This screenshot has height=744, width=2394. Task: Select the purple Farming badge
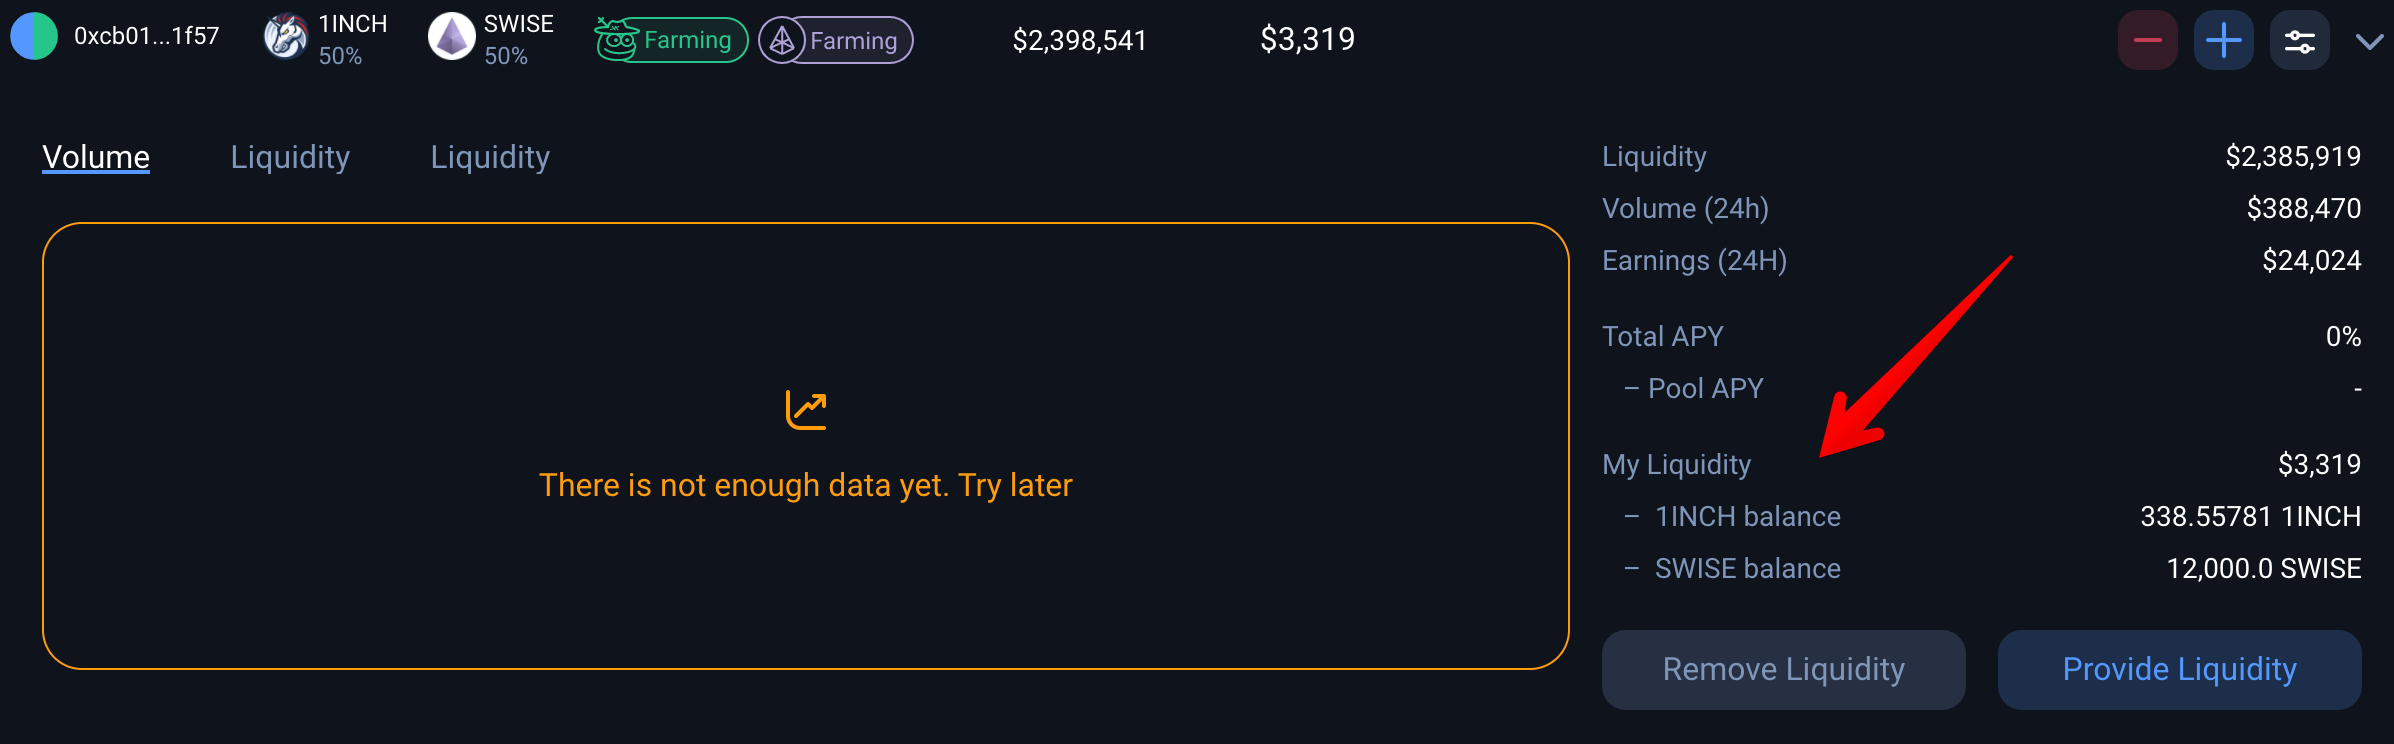click(x=836, y=40)
